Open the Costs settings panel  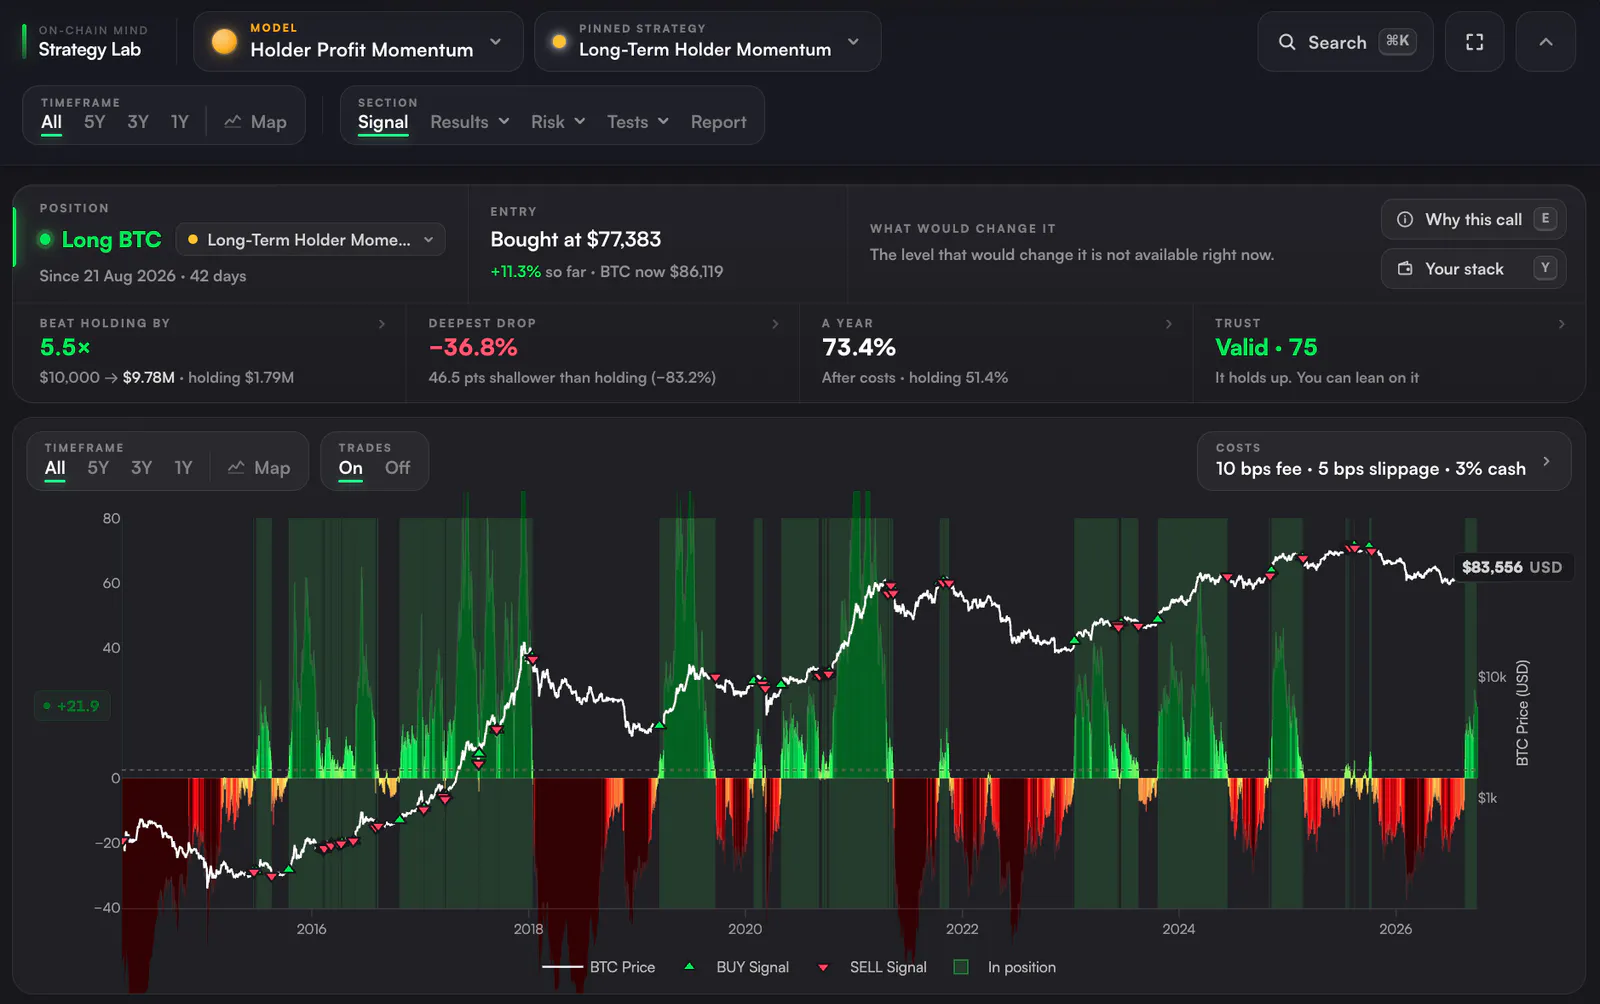click(x=1384, y=460)
